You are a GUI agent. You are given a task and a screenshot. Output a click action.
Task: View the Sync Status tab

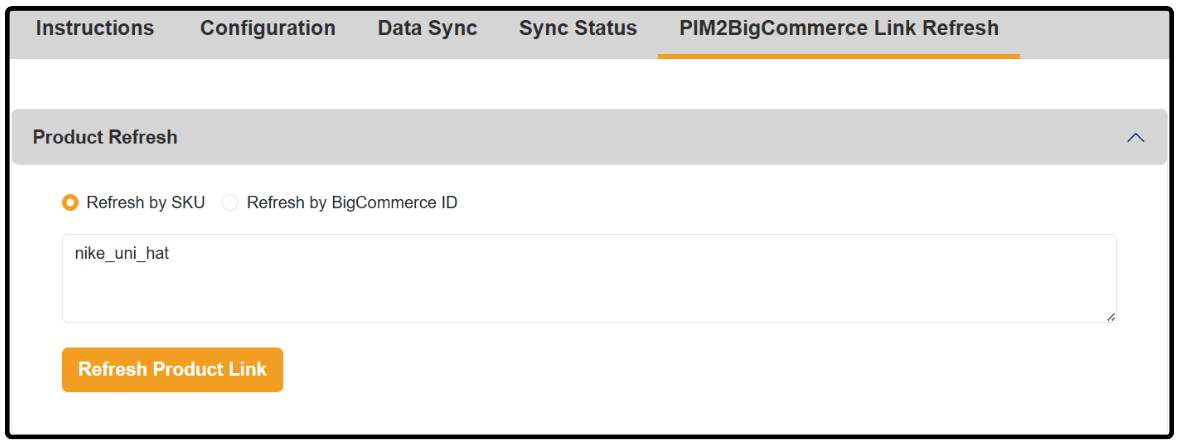[578, 28]
